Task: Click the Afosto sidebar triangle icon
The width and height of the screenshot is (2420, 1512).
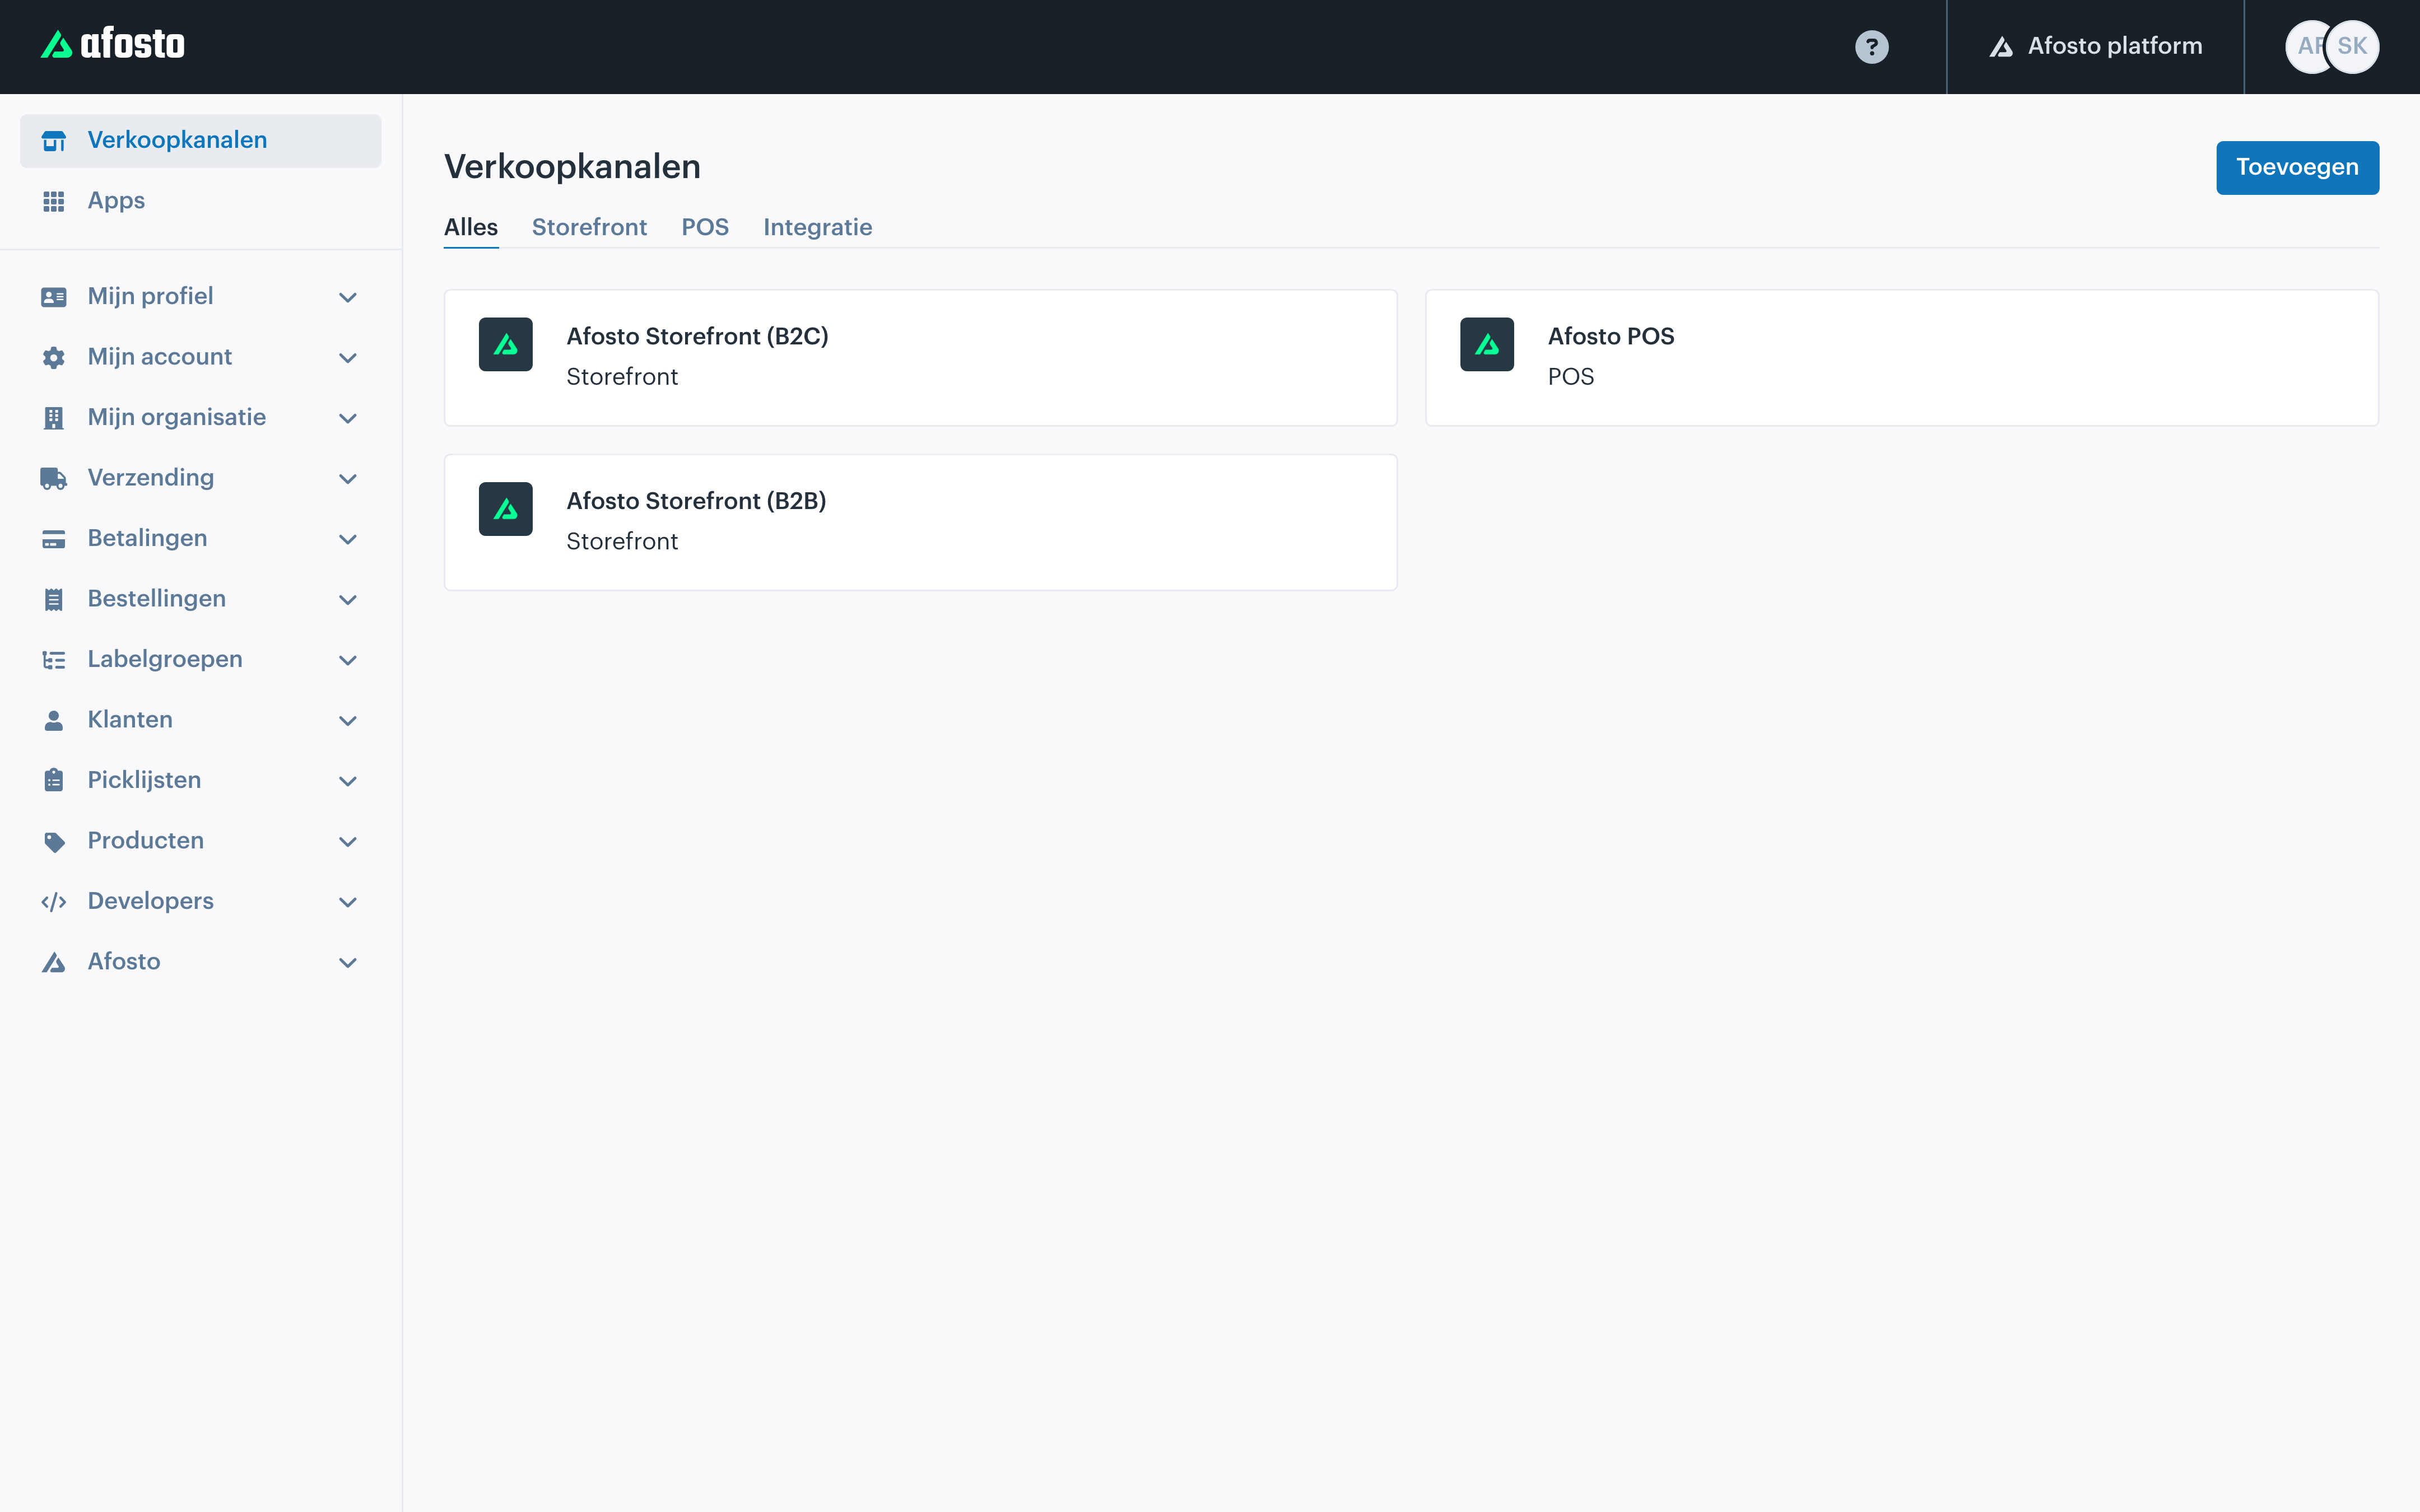Action: (54, 962)
